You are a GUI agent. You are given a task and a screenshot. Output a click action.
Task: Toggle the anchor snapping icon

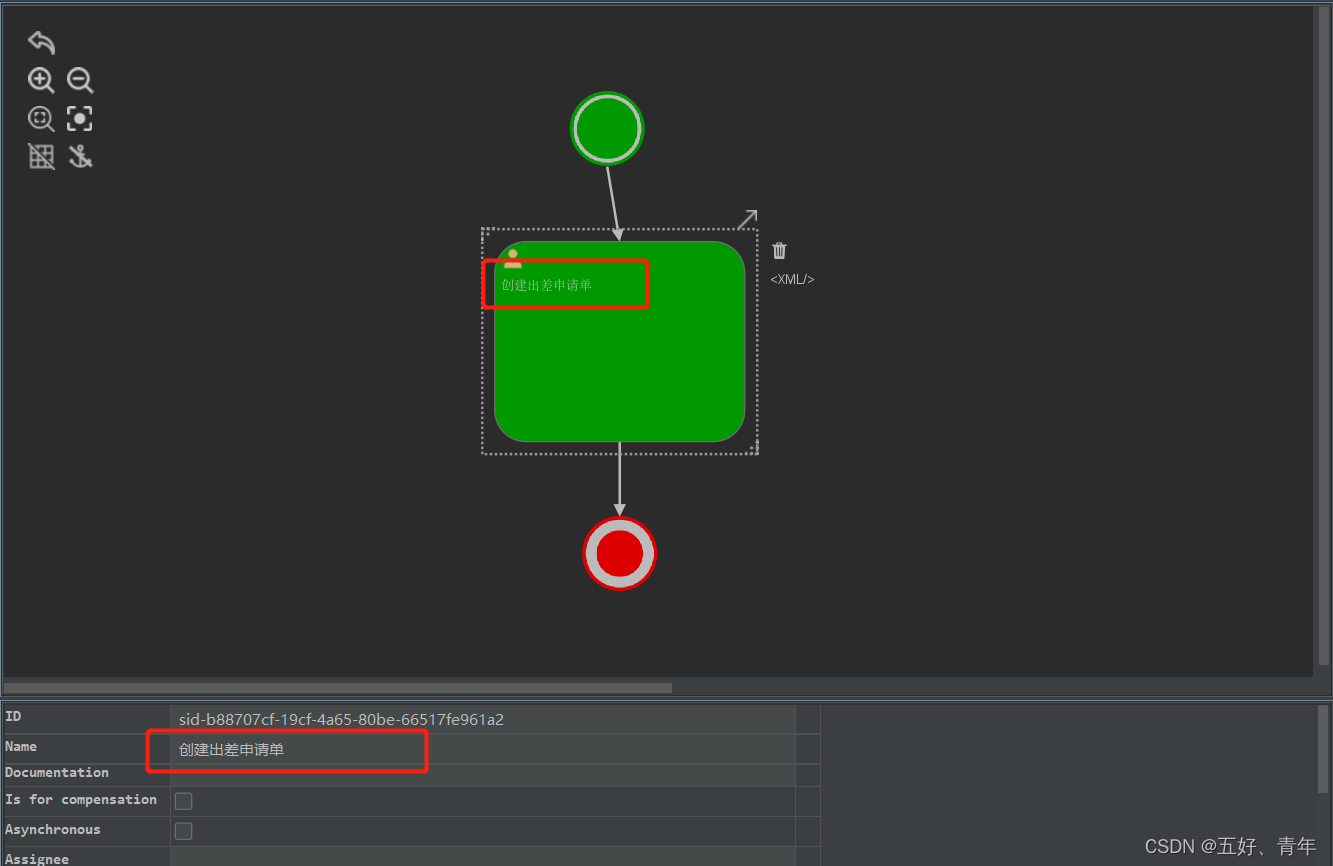[x=80, y=156]
